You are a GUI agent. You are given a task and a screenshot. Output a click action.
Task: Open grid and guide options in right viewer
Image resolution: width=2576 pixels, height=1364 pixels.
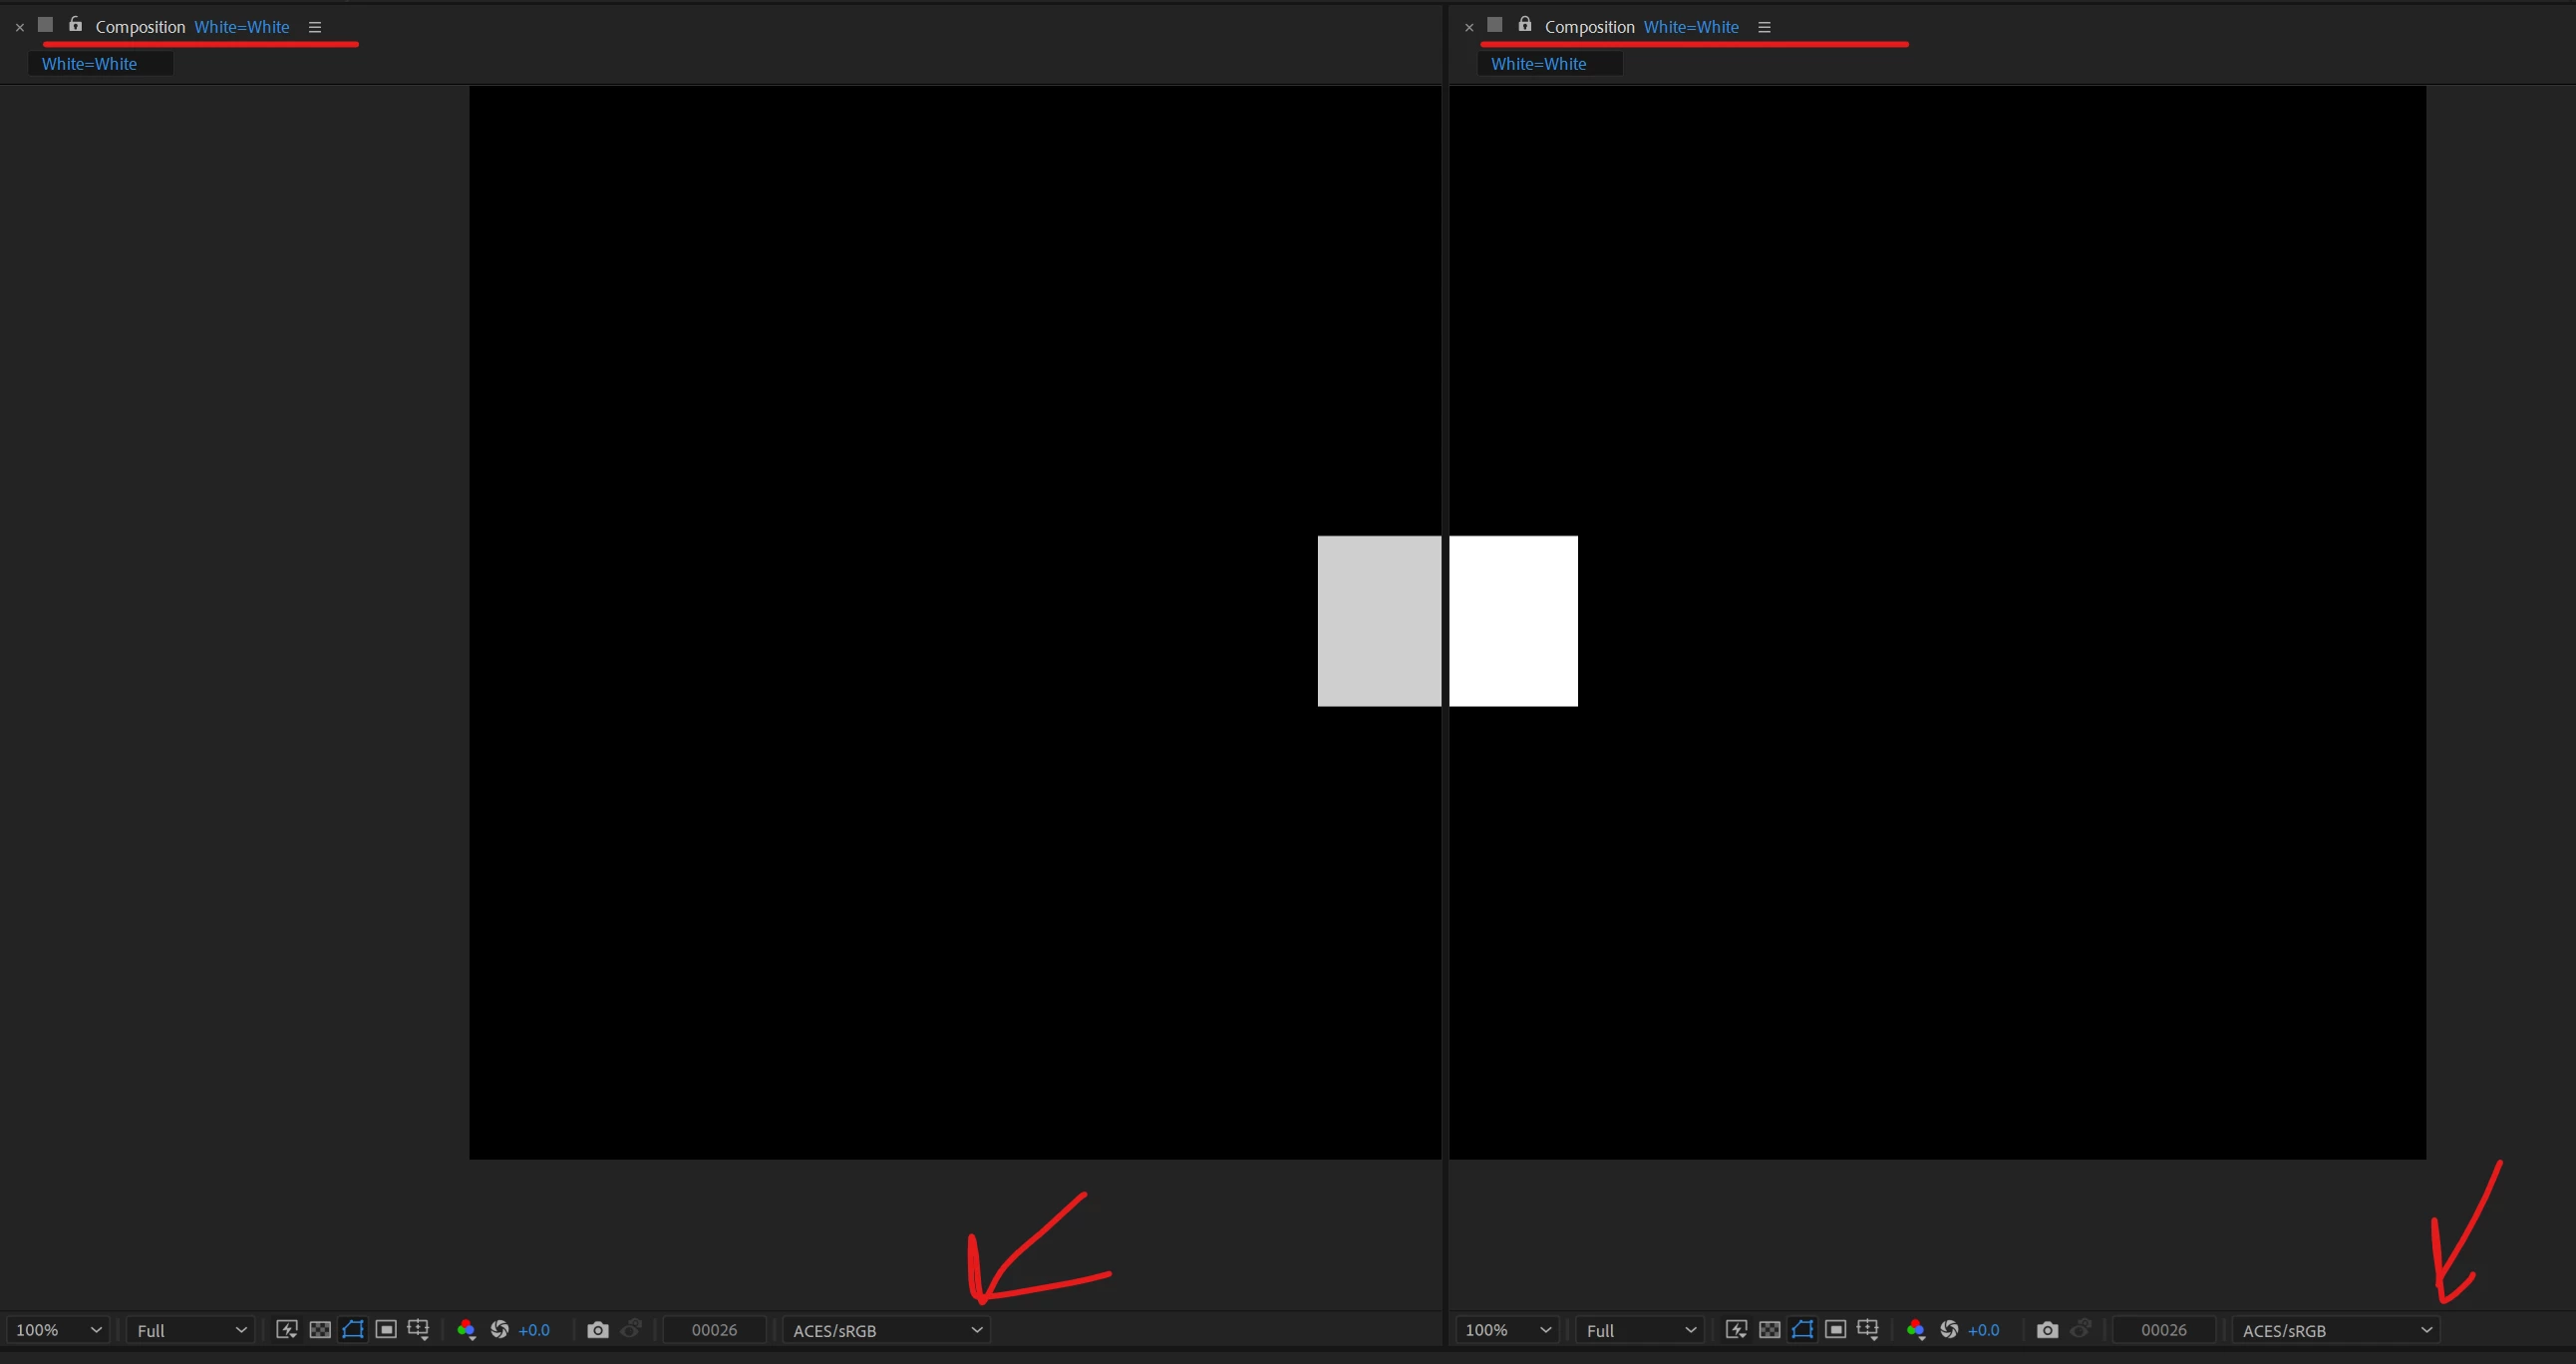tap(1868, 1330)
